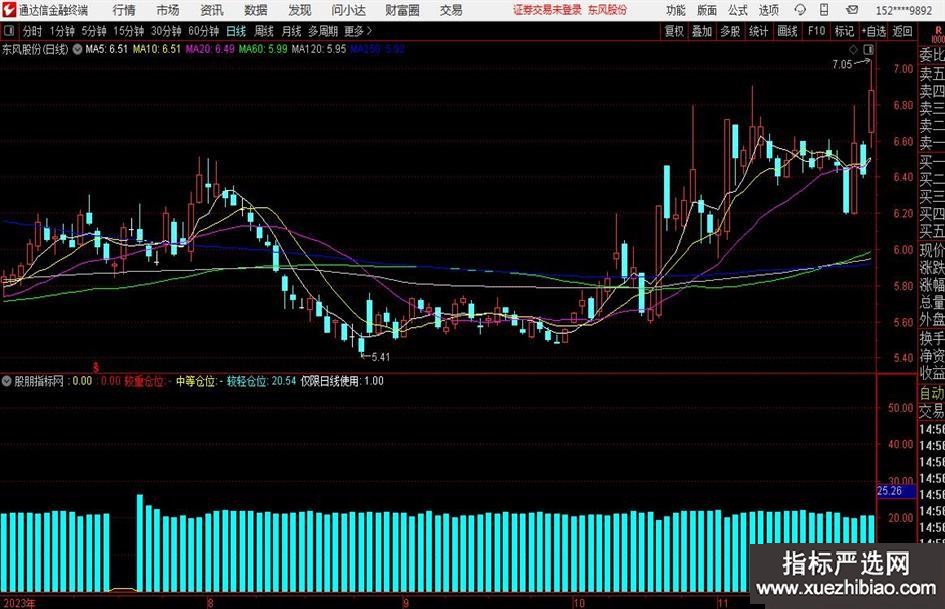945x609 pixels.
Task: Click the MA60: 5.99 label
Action: click(x=263, y=49)
